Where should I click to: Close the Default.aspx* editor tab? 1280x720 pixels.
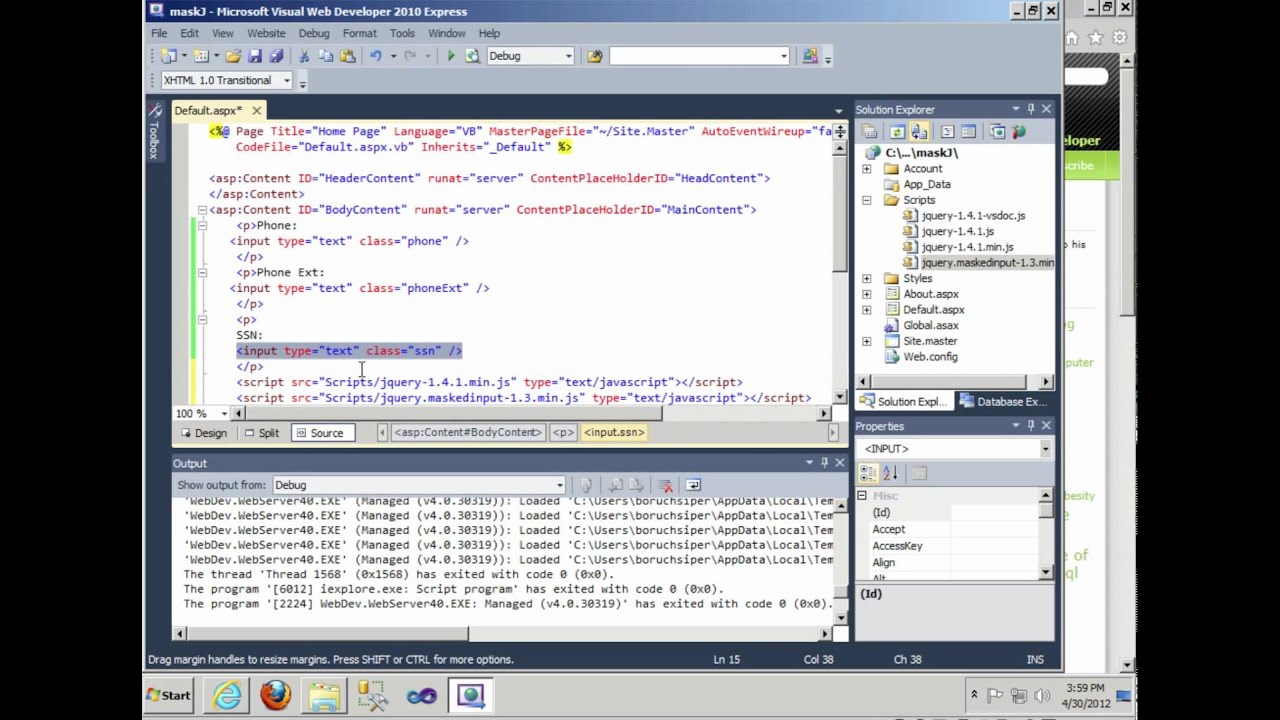(x=256, y=110)
